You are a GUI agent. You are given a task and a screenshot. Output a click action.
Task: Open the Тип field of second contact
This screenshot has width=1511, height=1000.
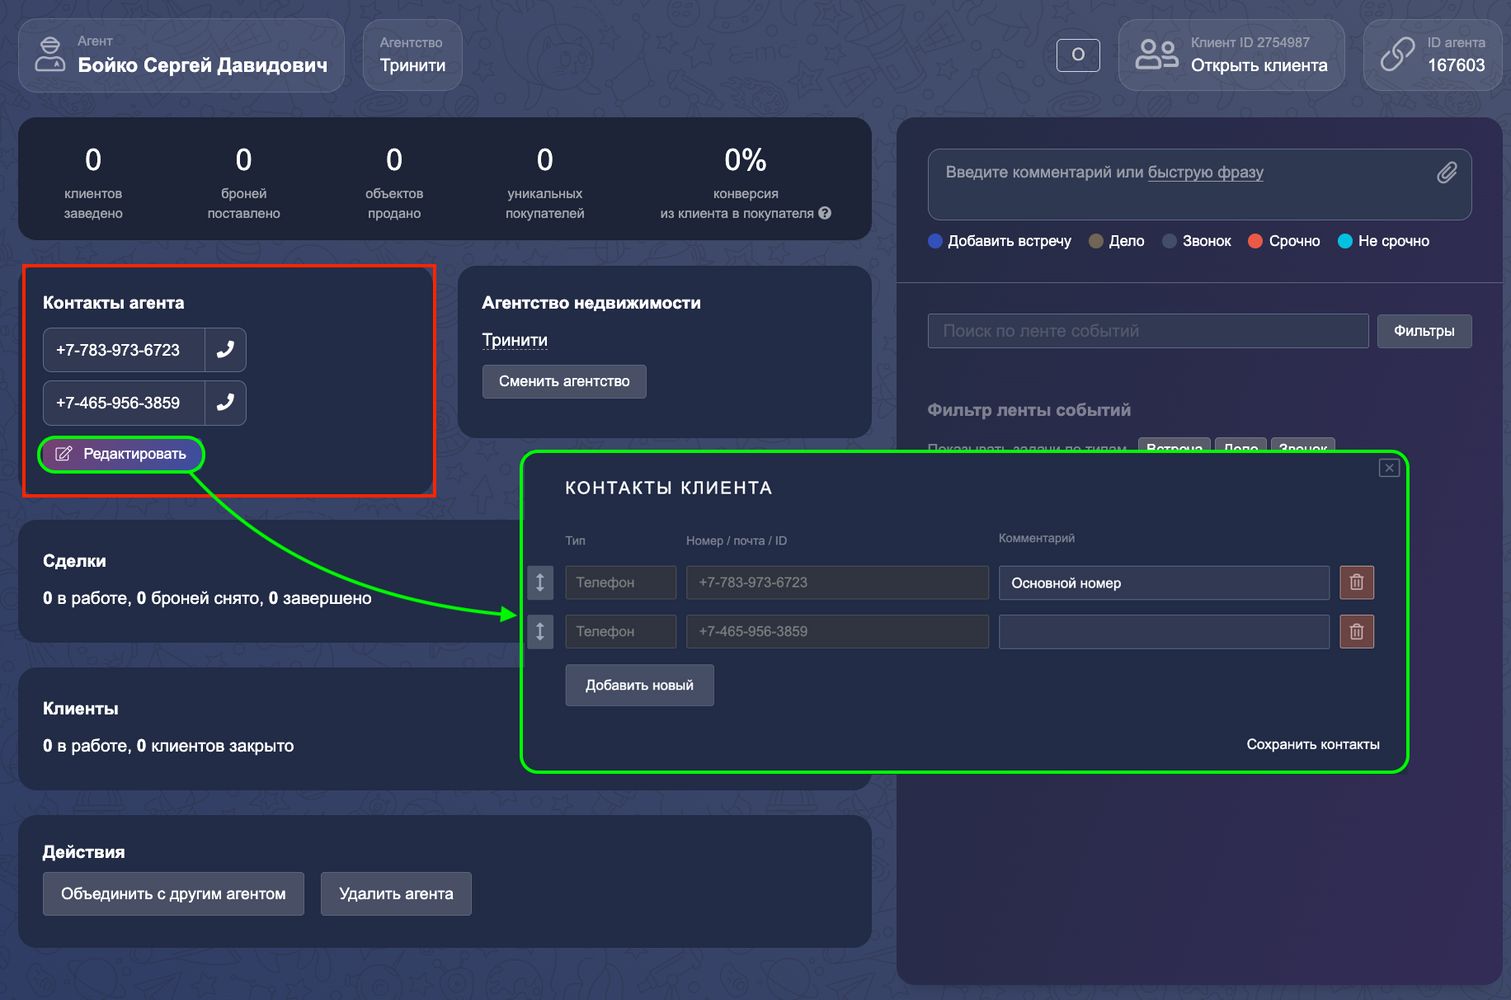[620, 631]
